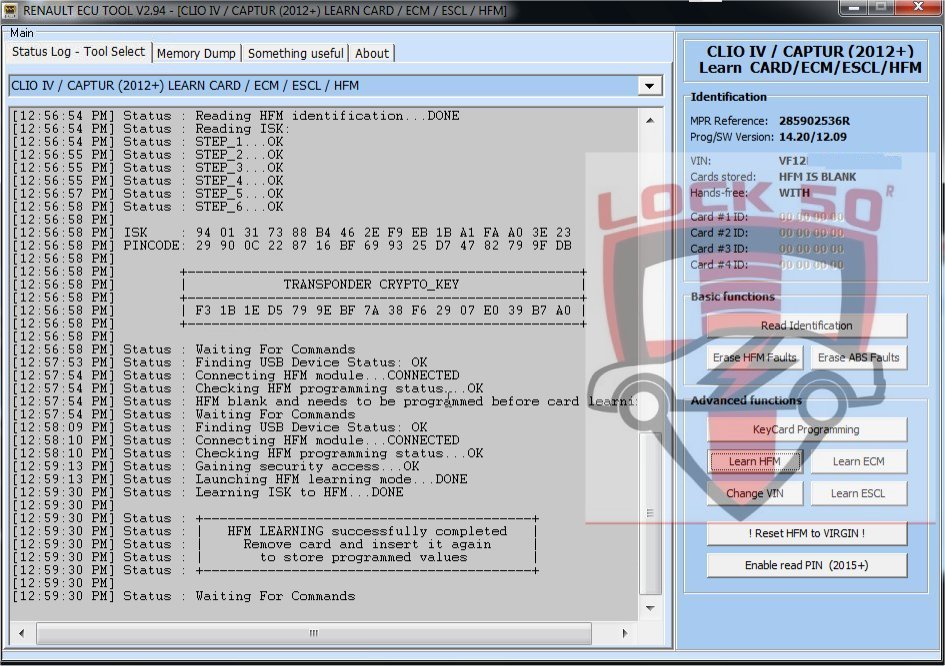
Task: Open the vehicle tool selection dropdown arrow
Action: 651,86
